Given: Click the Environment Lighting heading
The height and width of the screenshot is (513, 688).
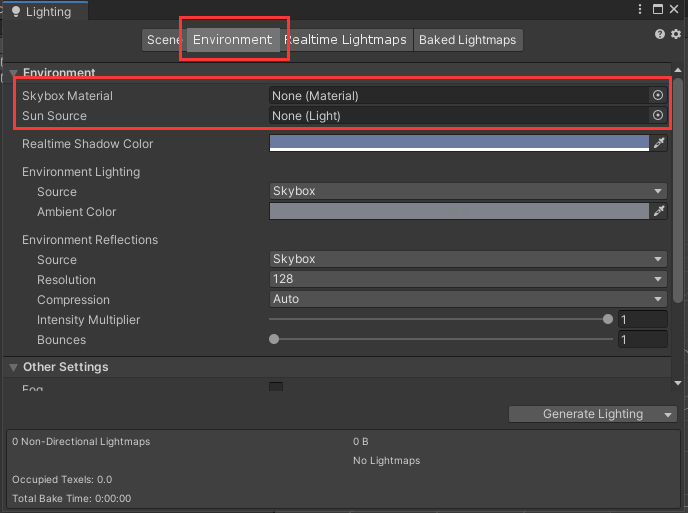Looking at the screenshot, I should (81, 172).
